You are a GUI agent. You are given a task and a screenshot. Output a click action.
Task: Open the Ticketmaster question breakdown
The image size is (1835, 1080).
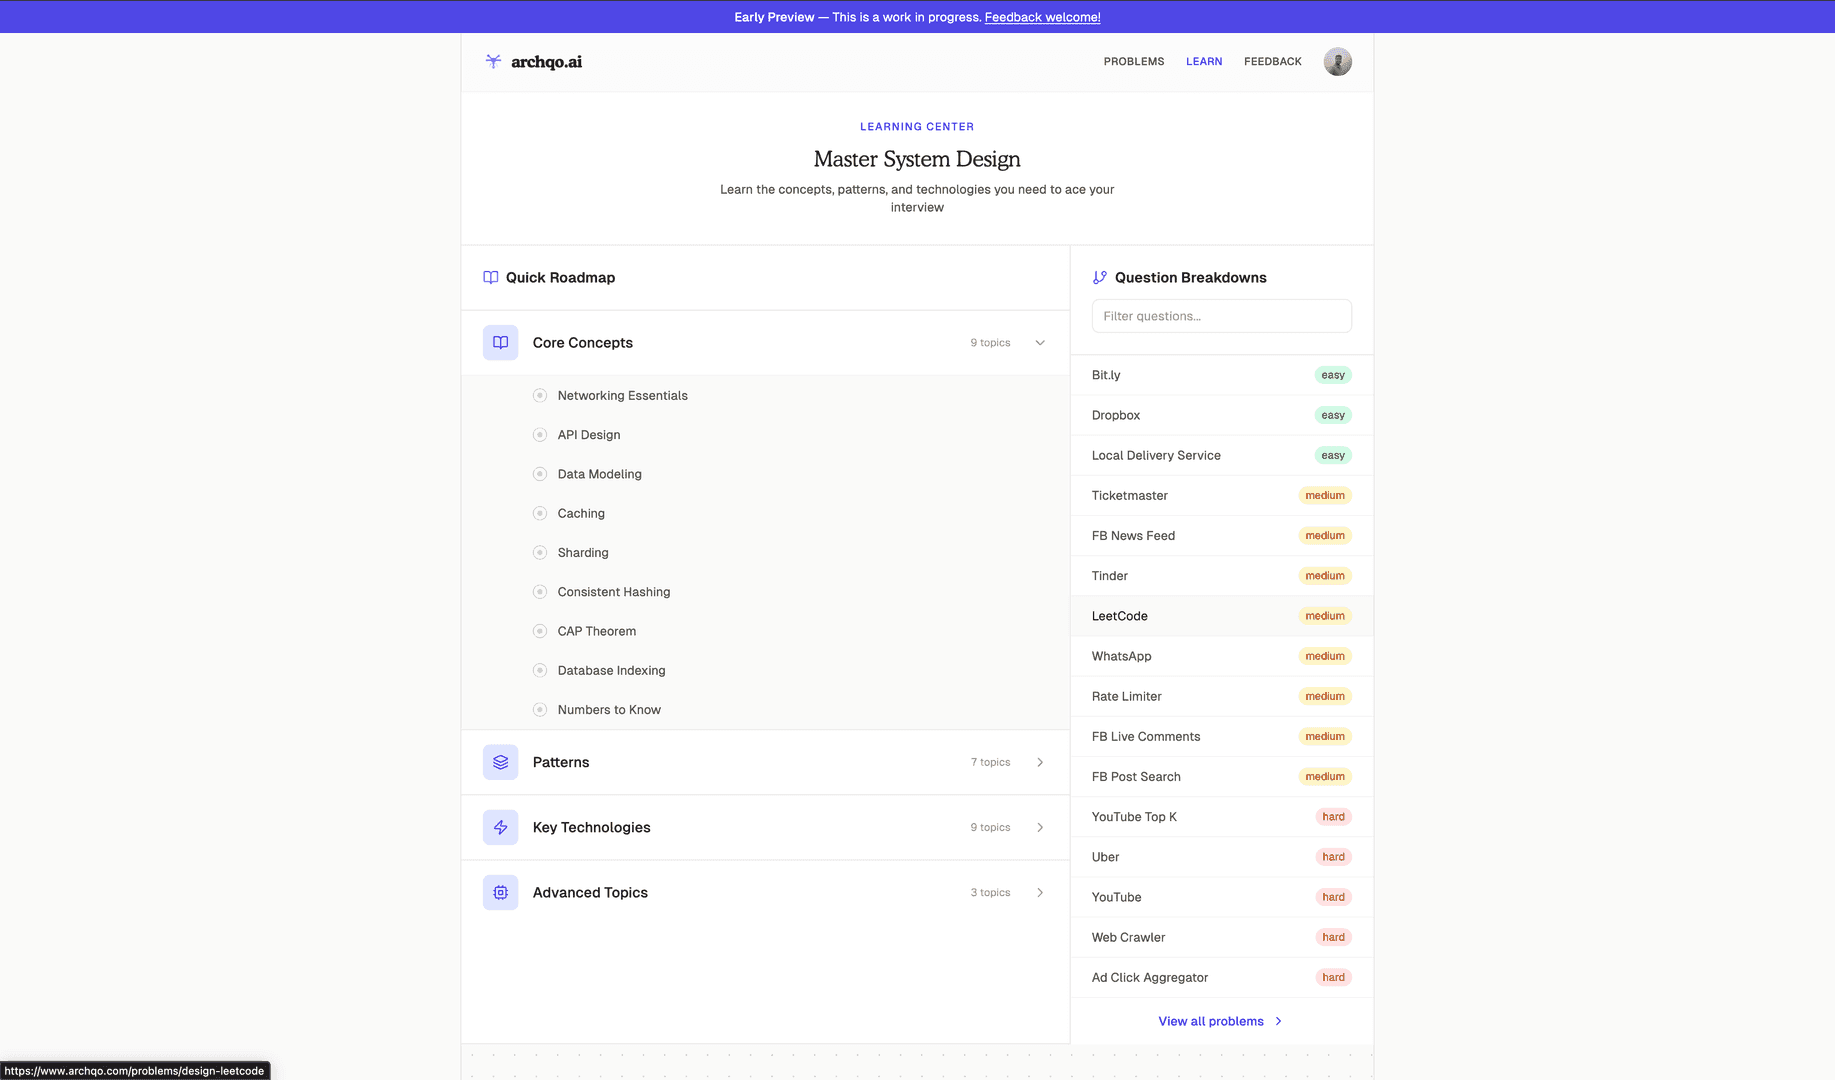pyautogui.click(x=1221, y=495)
